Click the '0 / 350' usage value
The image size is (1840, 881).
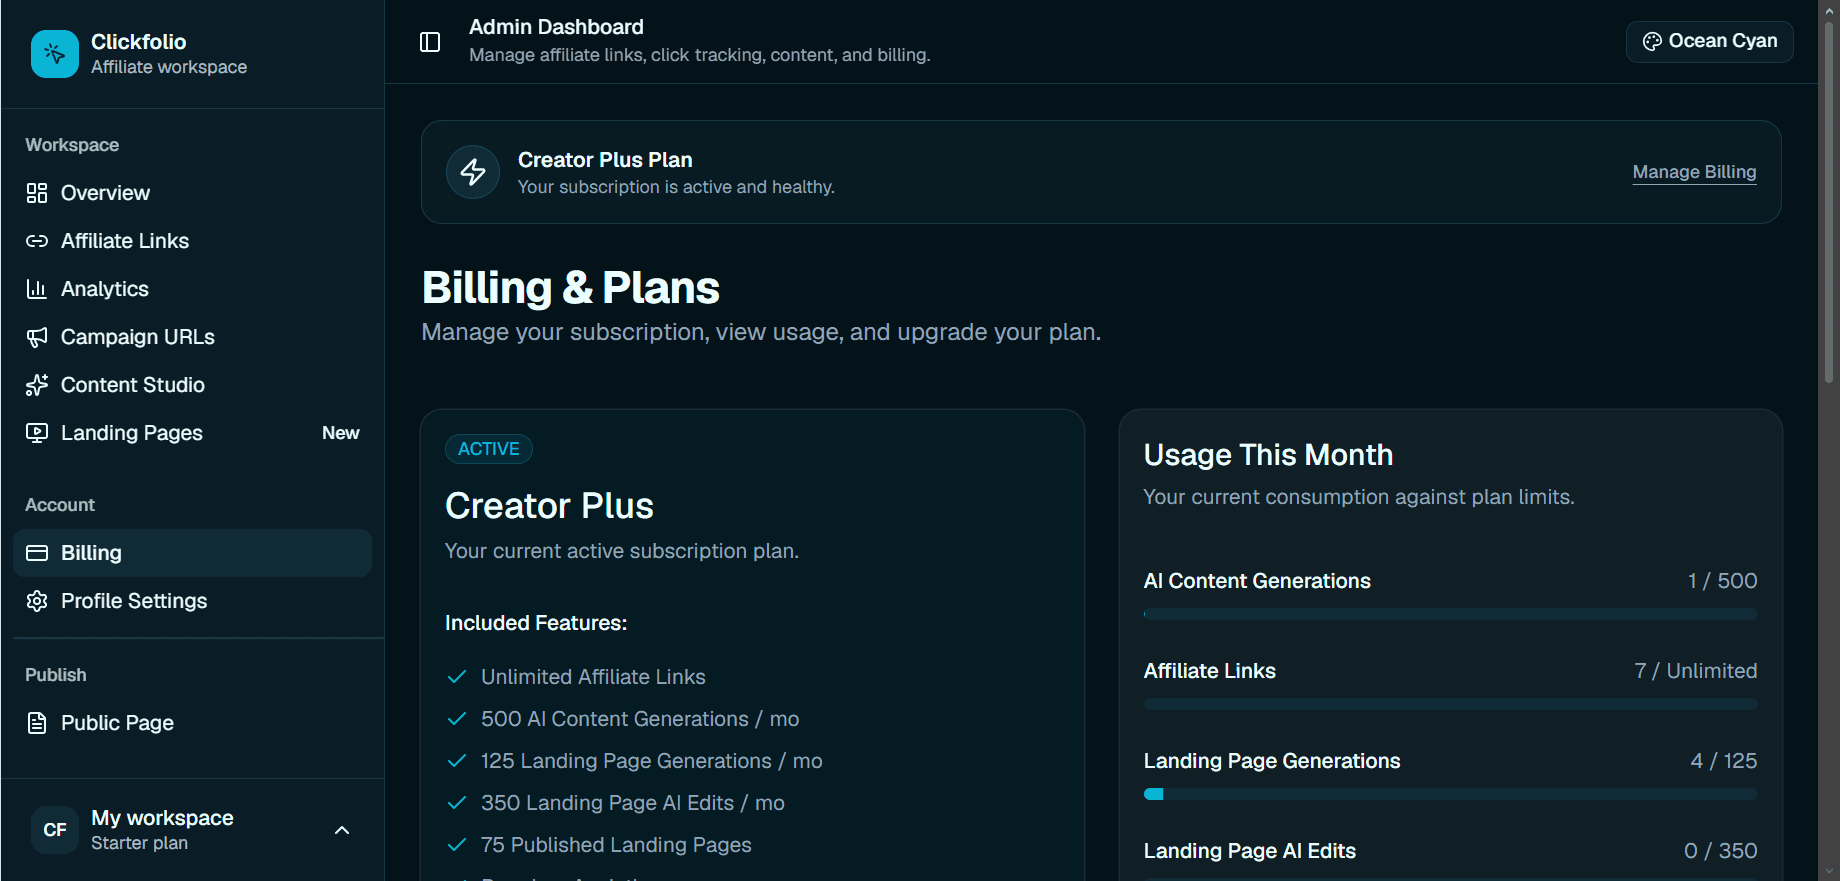(1720, 851)
